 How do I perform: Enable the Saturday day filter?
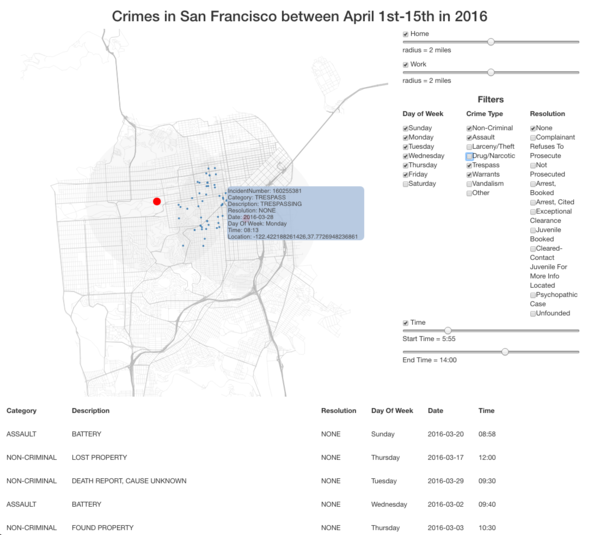point(405,184)
